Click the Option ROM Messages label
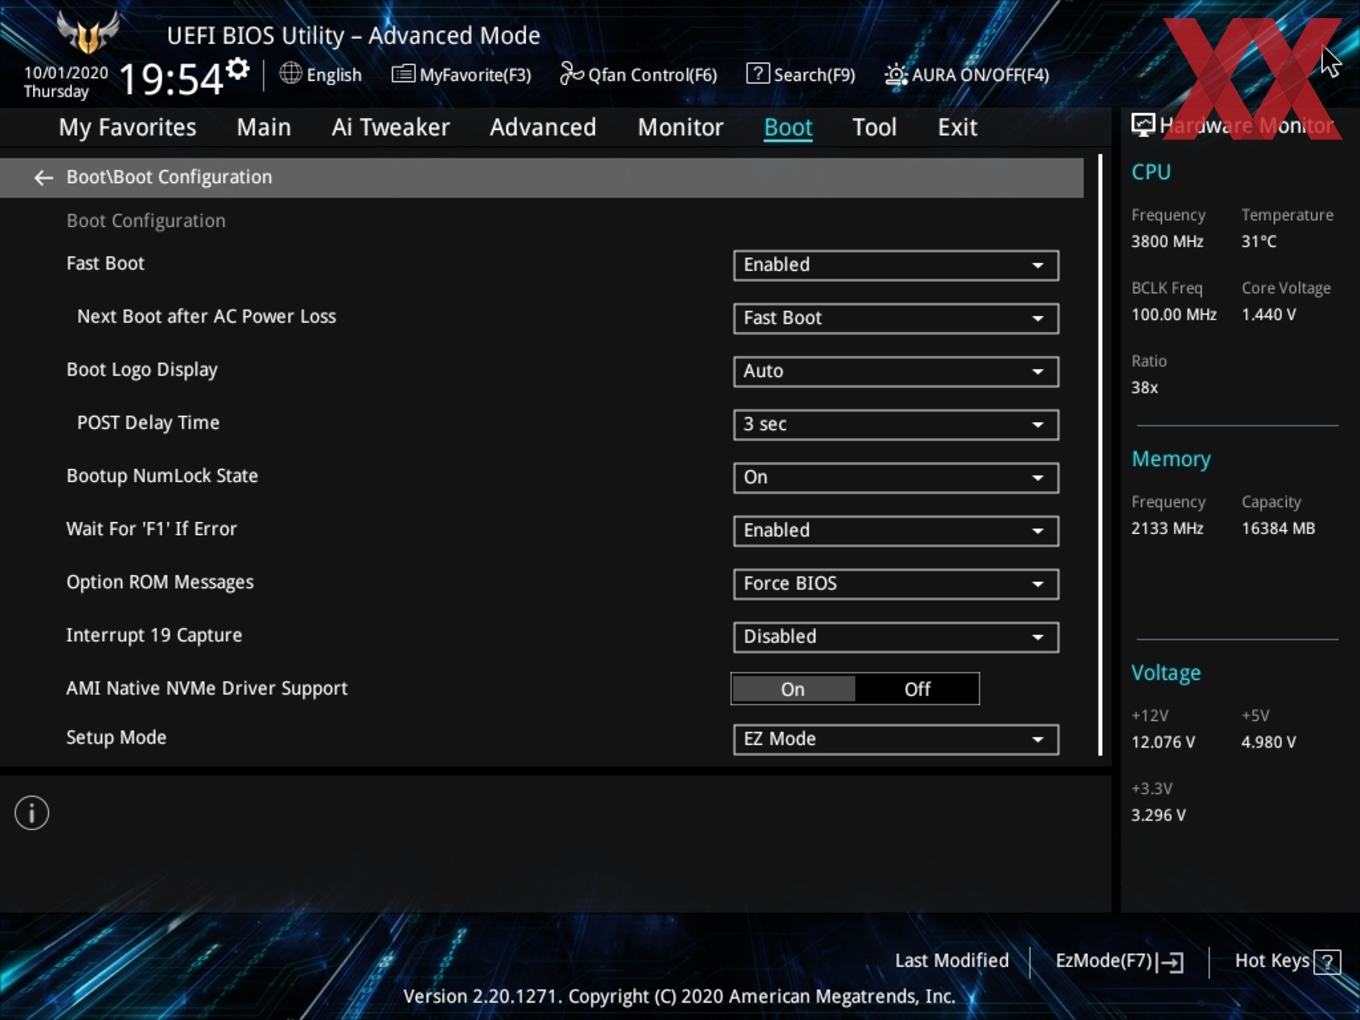 coord(160,582)
